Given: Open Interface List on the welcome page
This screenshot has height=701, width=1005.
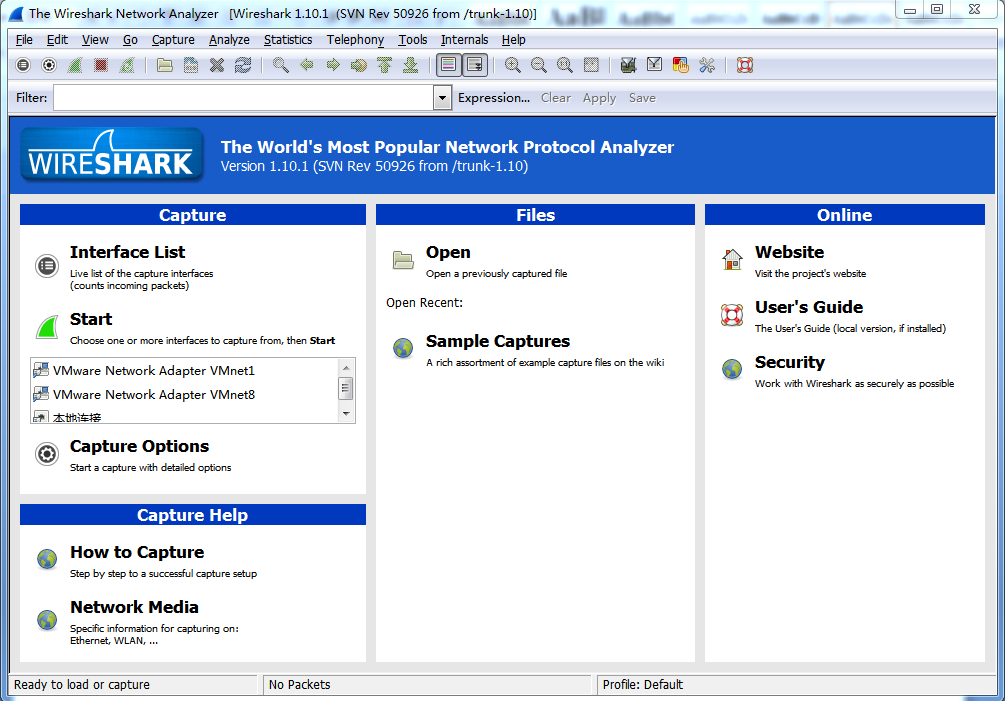Looking at the screenshot, I should tap(128, 252).
